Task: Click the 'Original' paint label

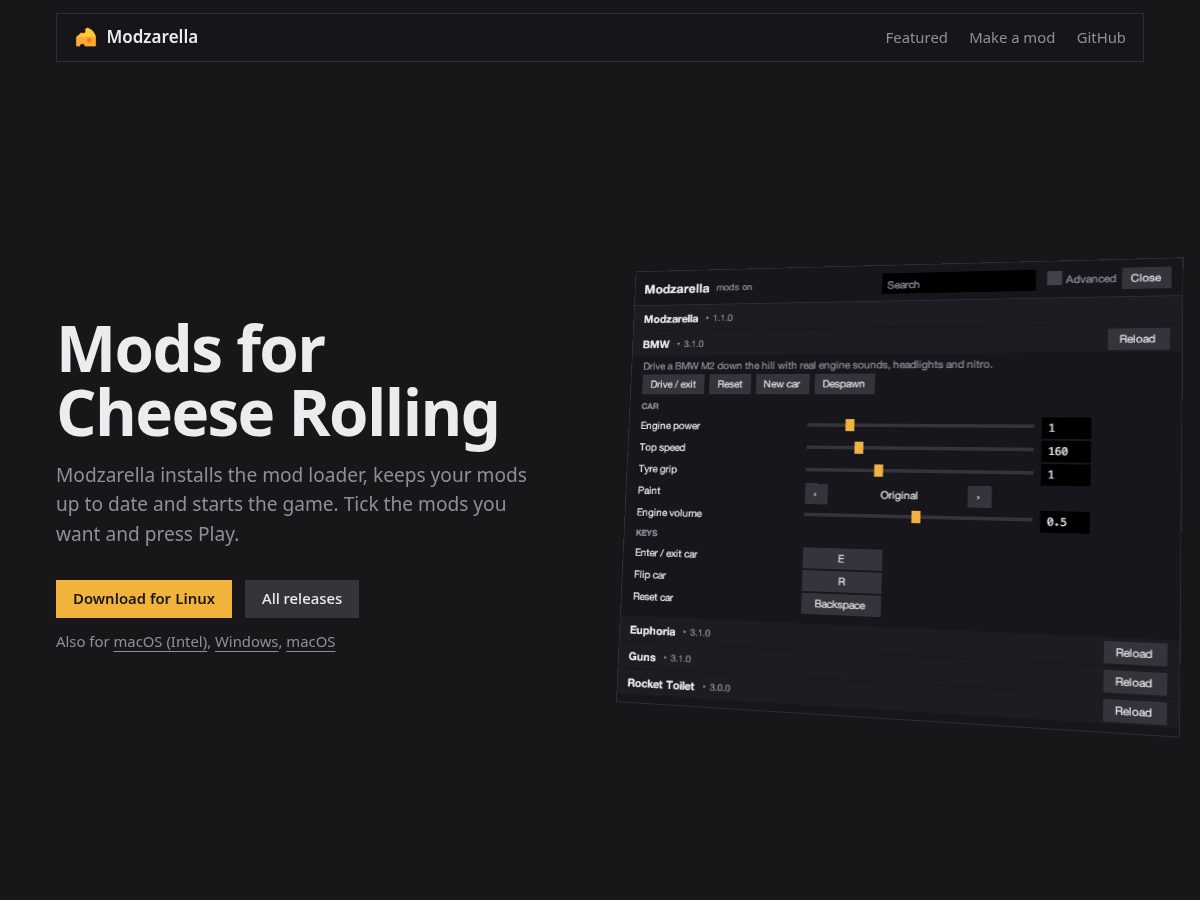Action: (899, 495)
